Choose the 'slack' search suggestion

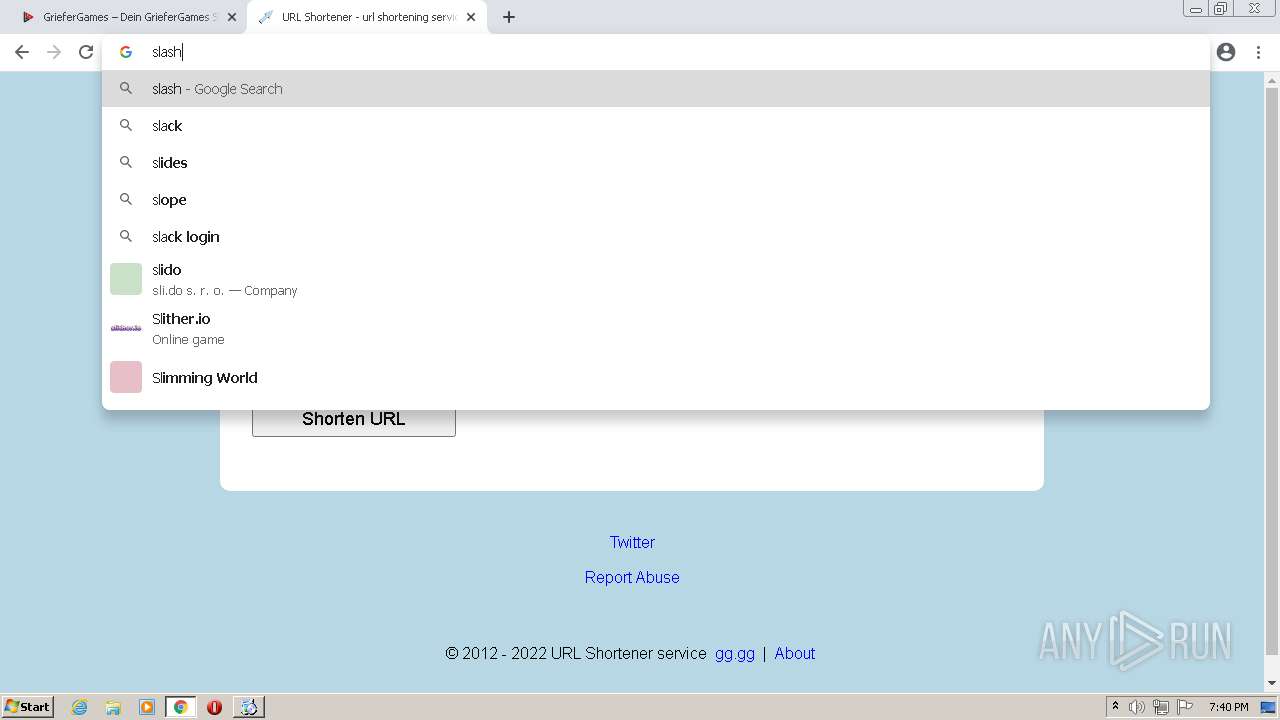tap(656, 126)
